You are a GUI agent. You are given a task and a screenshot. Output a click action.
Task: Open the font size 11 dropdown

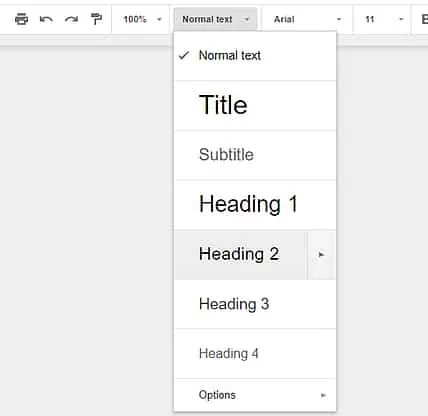click(383, 19)
